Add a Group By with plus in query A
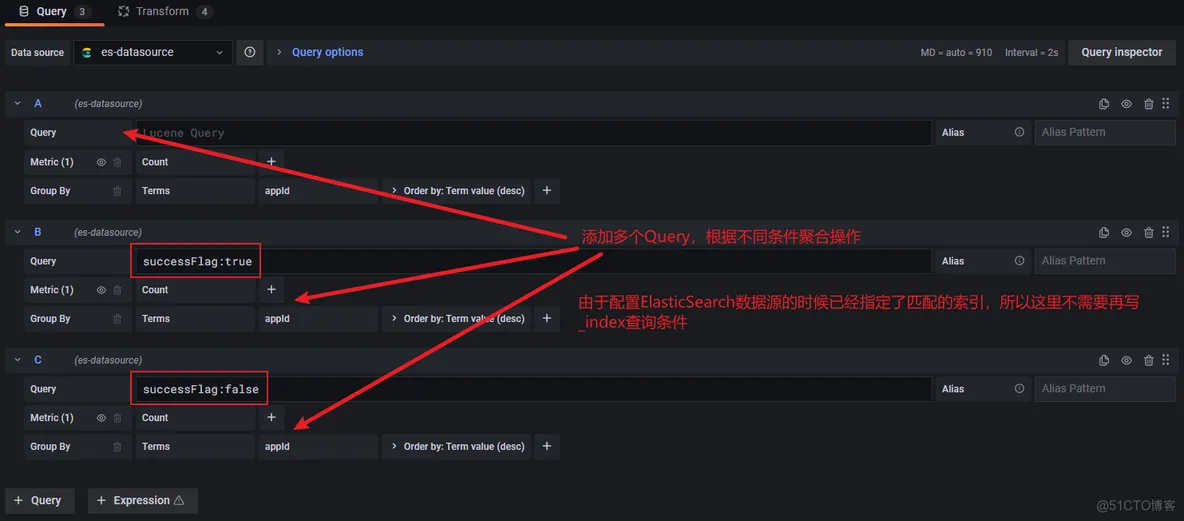Screen dimensions: 1184x521 click(547, 191)
